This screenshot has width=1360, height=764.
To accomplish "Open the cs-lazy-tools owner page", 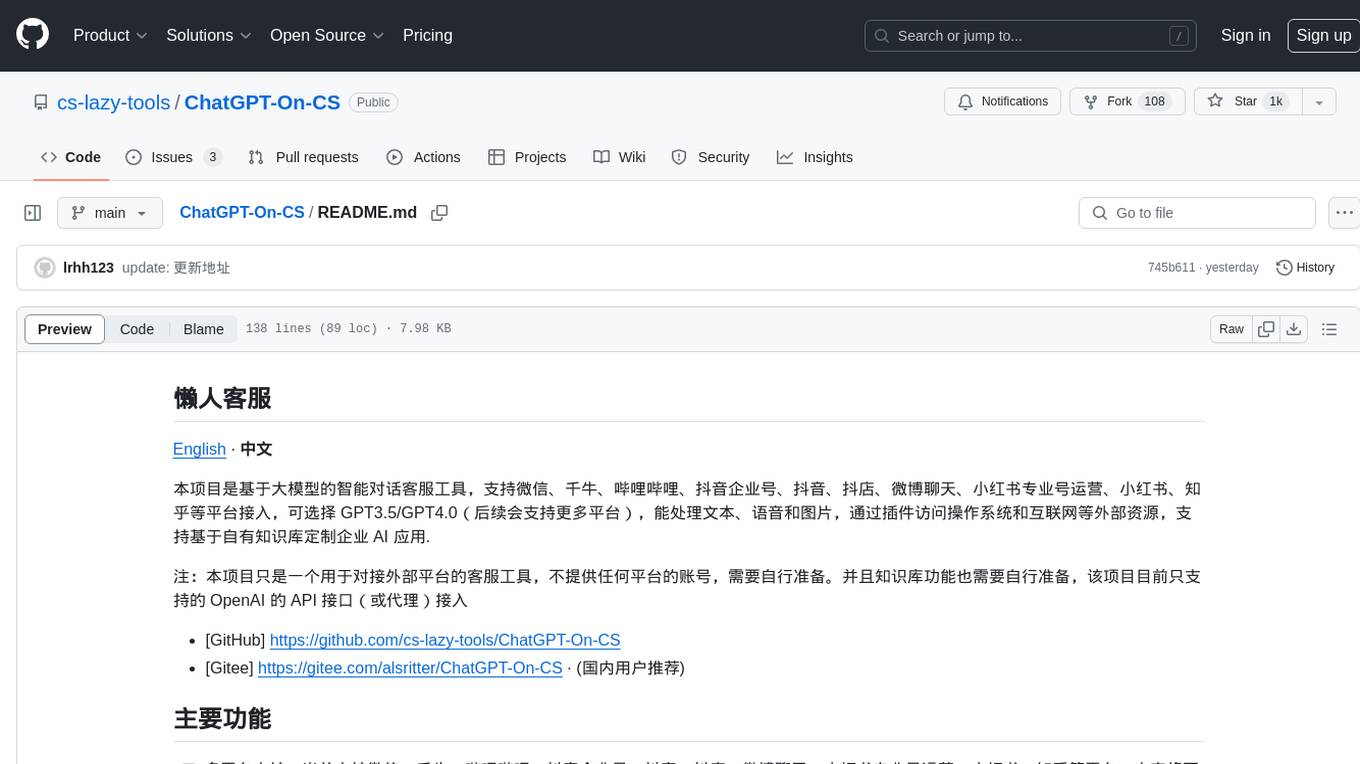I will 113,102.
